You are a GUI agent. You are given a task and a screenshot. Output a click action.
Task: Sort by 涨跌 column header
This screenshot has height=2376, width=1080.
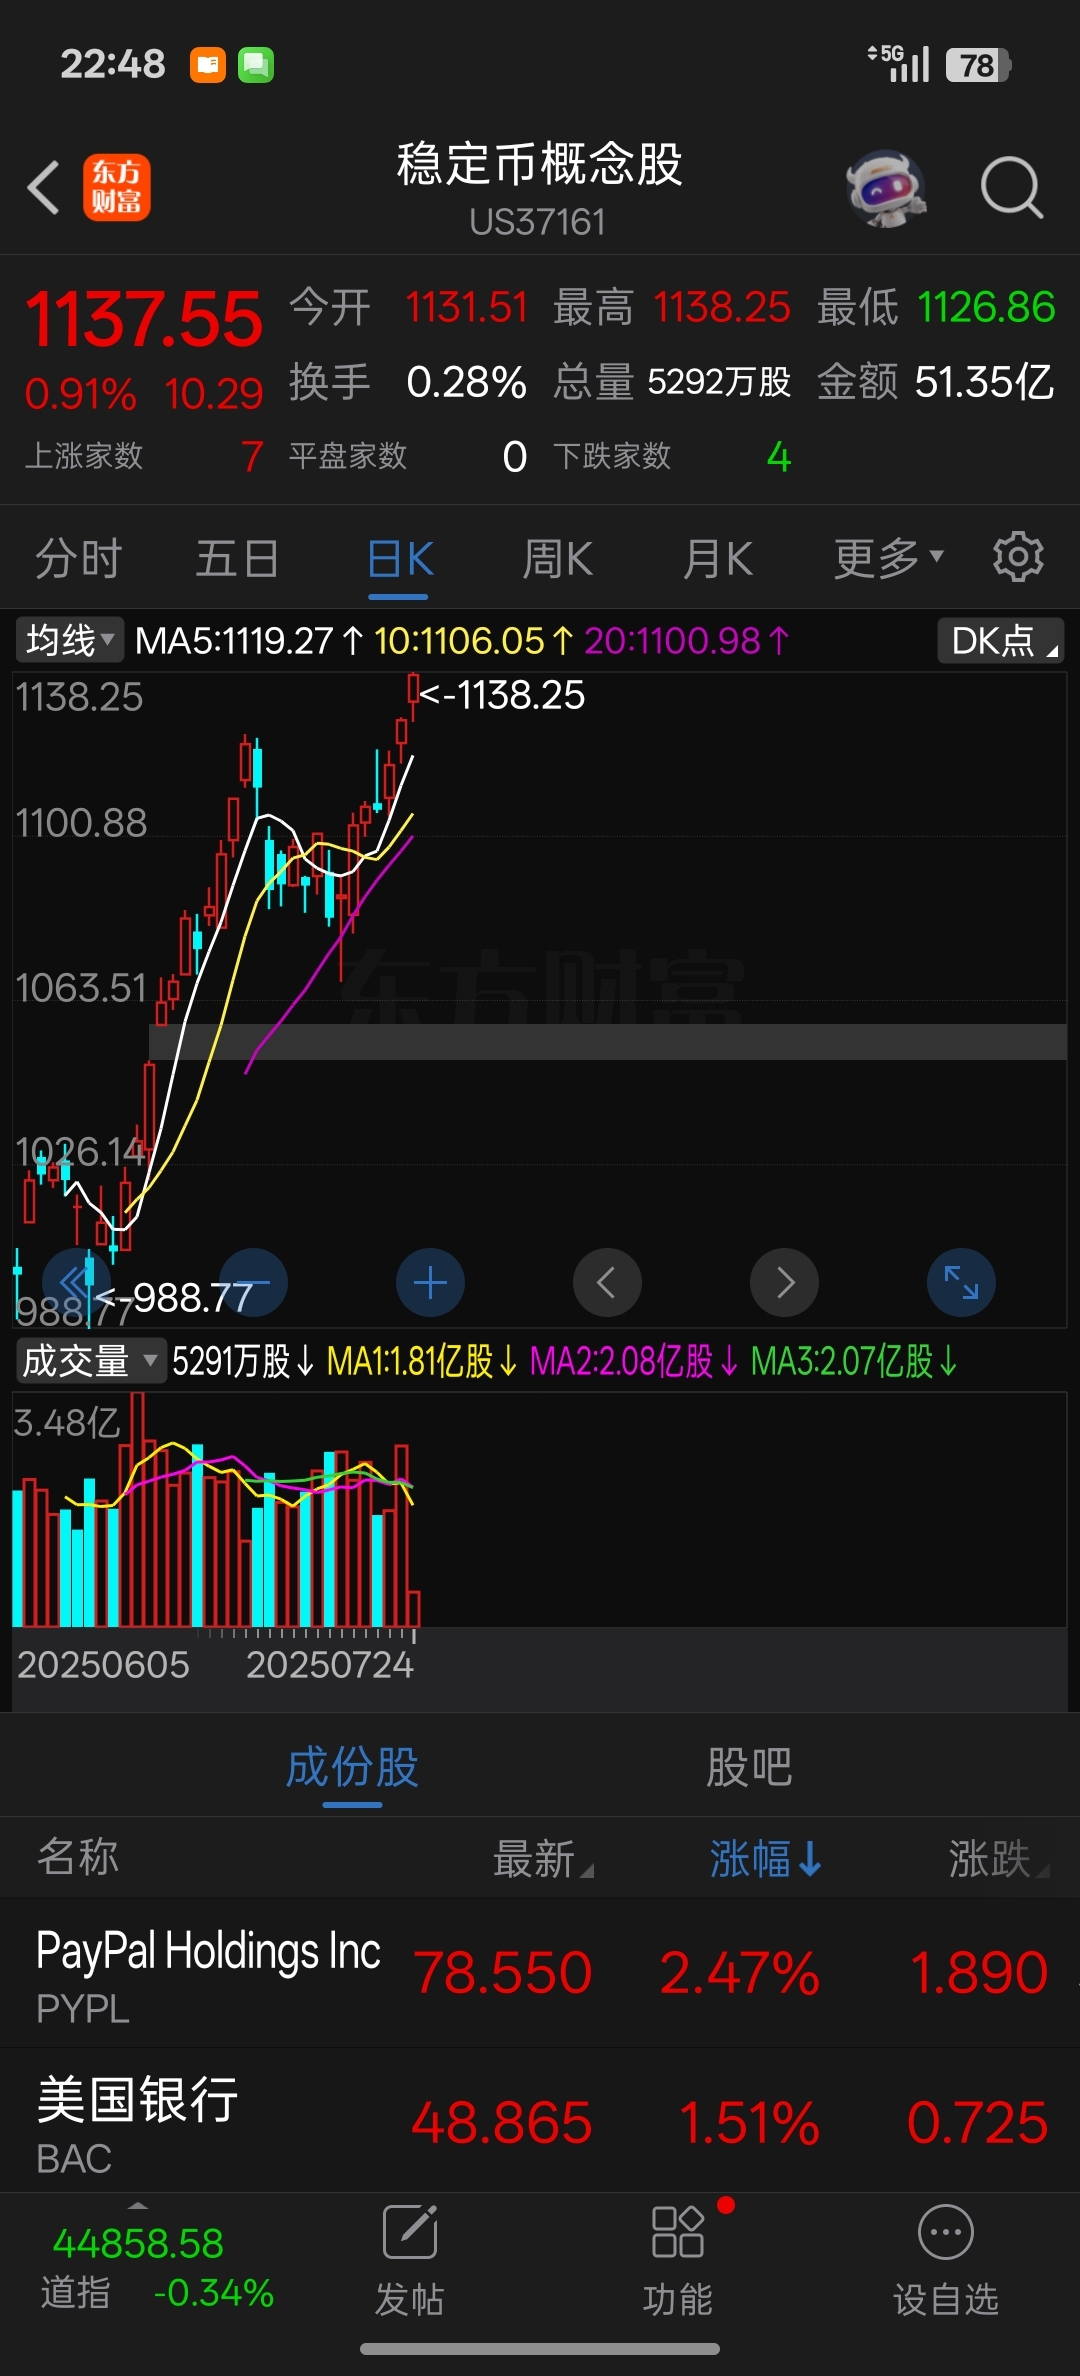point(998,1859)
